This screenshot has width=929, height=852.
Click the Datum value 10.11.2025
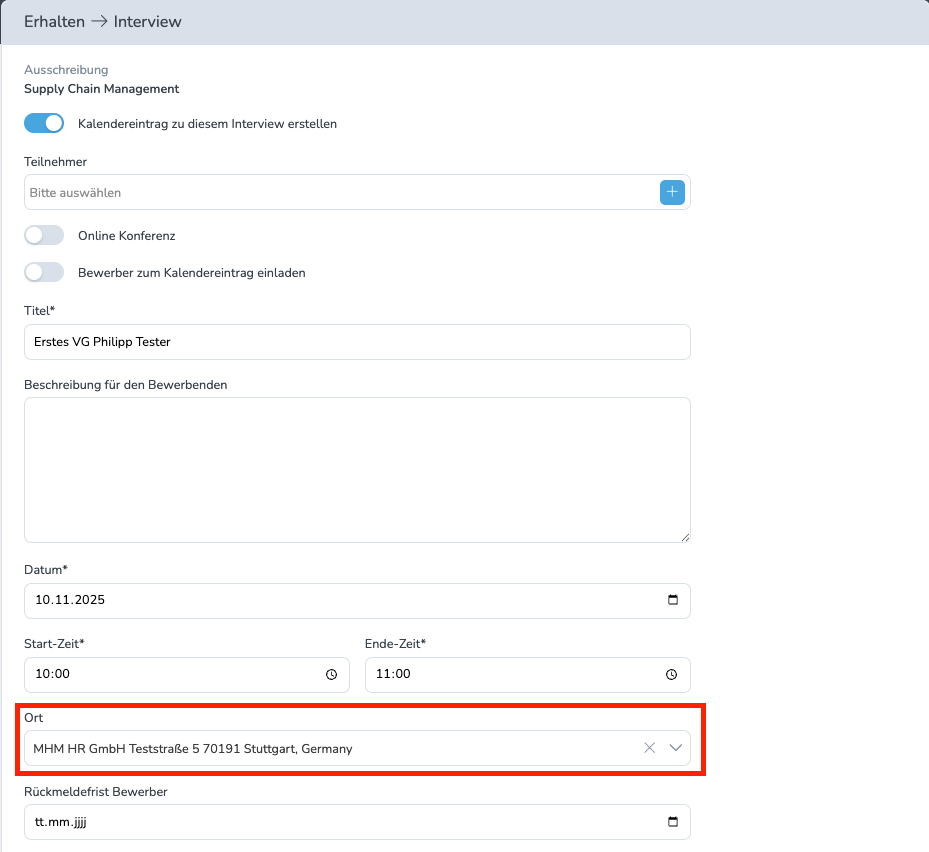tap(70, 600)
